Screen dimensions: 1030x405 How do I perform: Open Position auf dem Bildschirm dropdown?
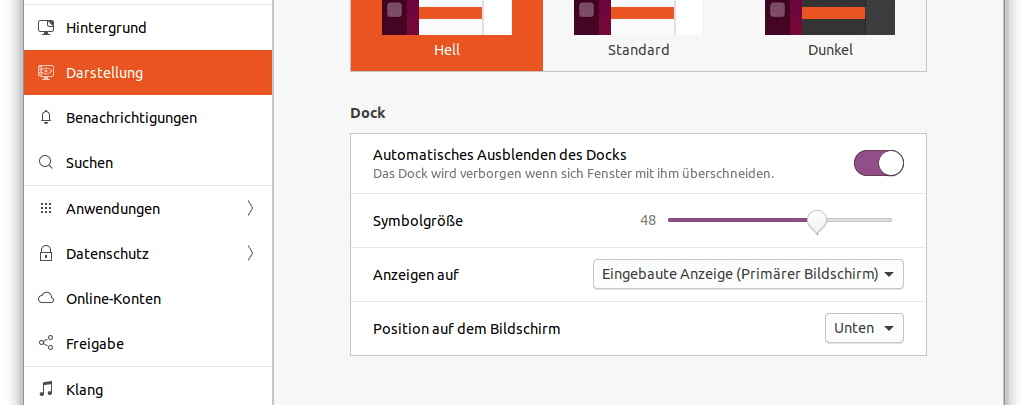(864, 328)
